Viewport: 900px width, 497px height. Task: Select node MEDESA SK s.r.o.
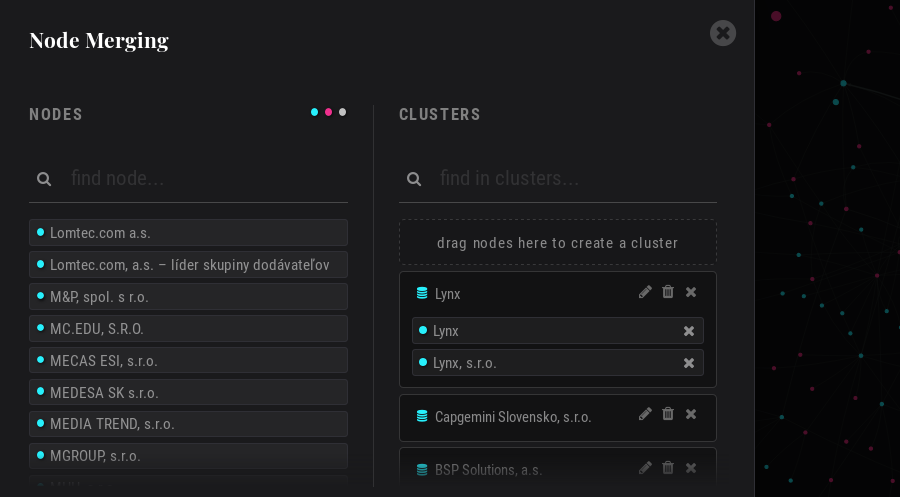pyautogui.click(x=188, y=393)
